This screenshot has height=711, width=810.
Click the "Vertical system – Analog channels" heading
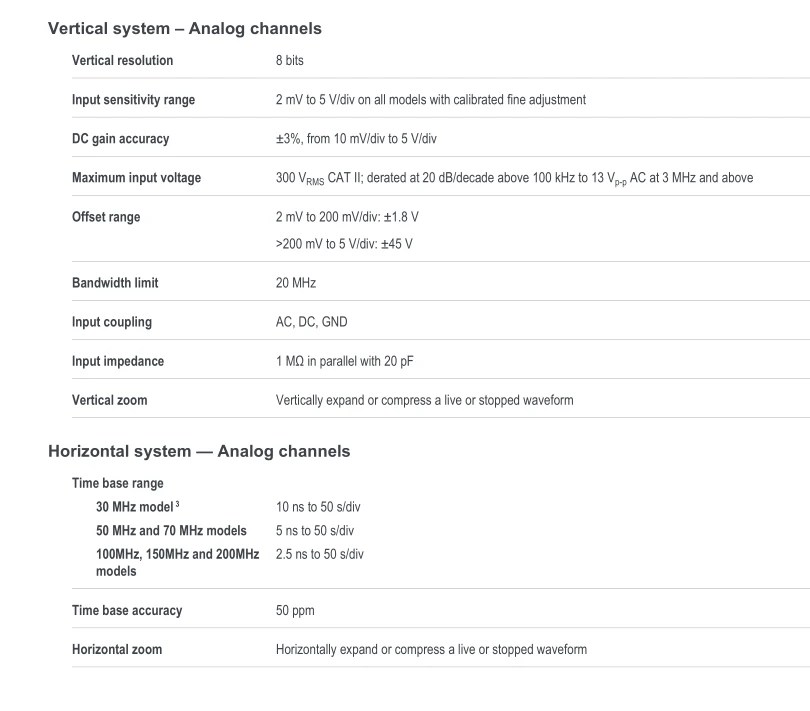(184, 29)
